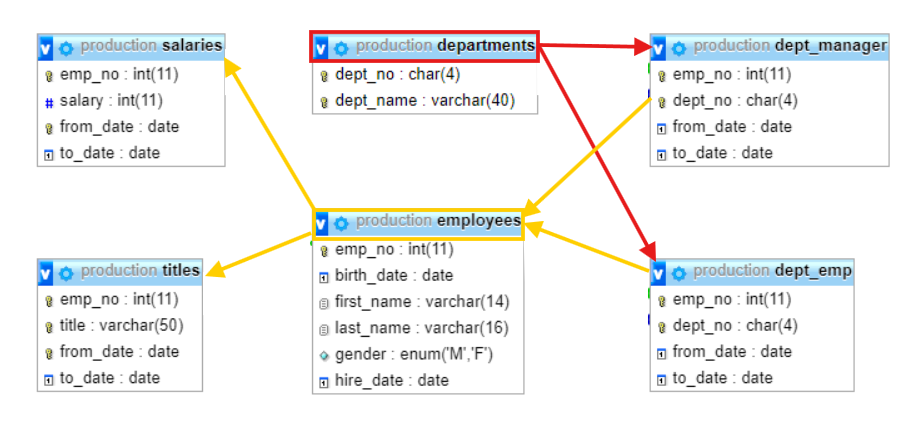922x422 pixels.
Task: Click the key icon beside salaries emp_no
Action: pyautogui.click(x=49, y=76)
